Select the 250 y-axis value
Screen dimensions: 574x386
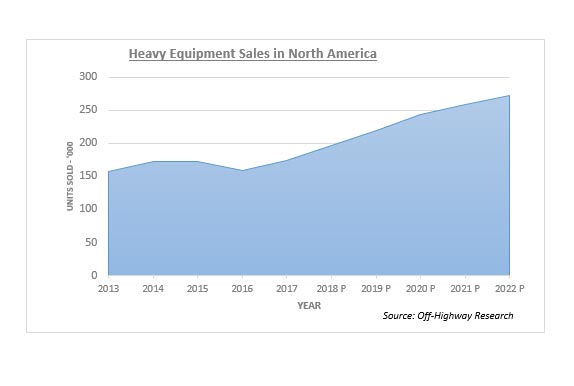88,110
